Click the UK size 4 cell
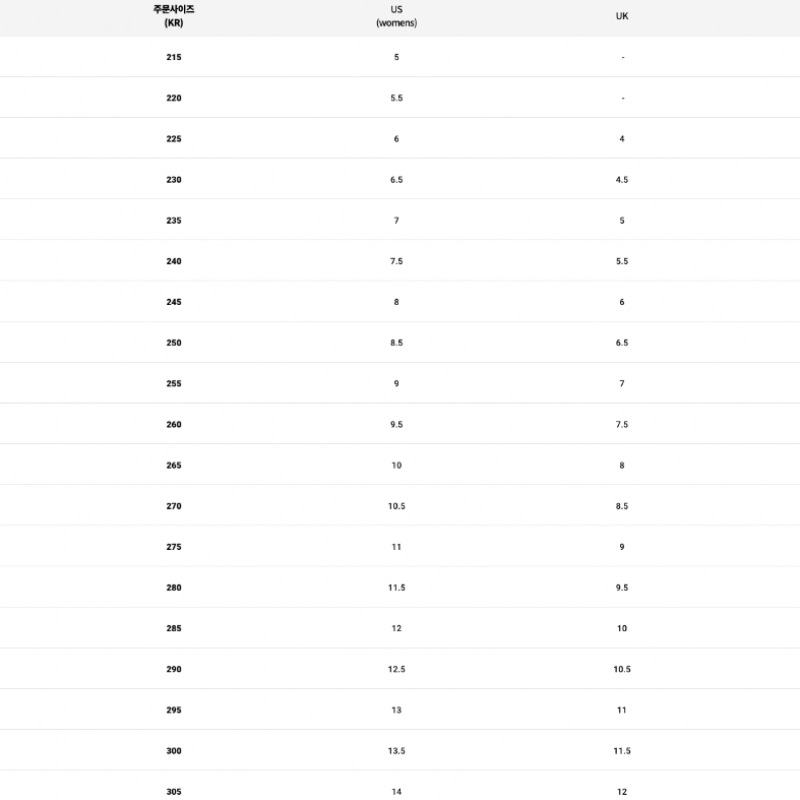 622,139
